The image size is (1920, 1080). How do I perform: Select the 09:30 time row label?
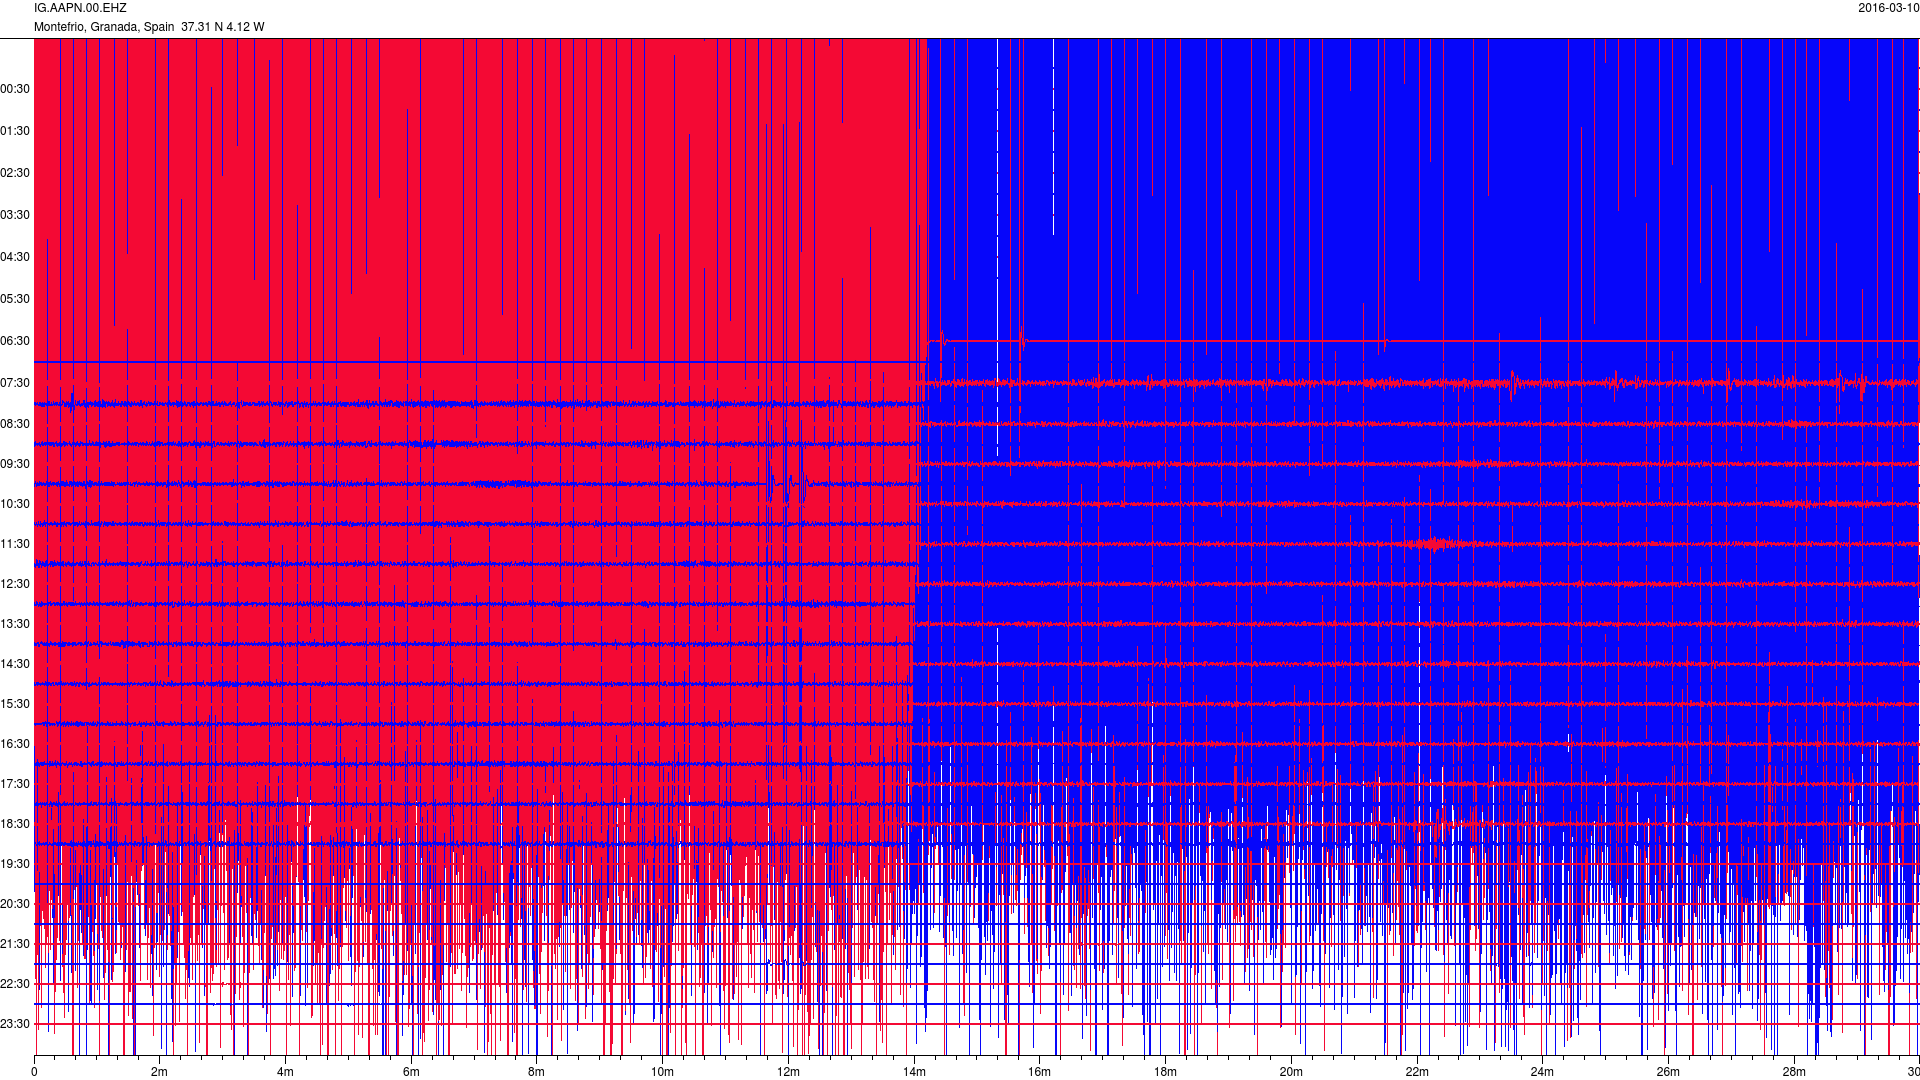pyautogui.click(x=15, y=464)
